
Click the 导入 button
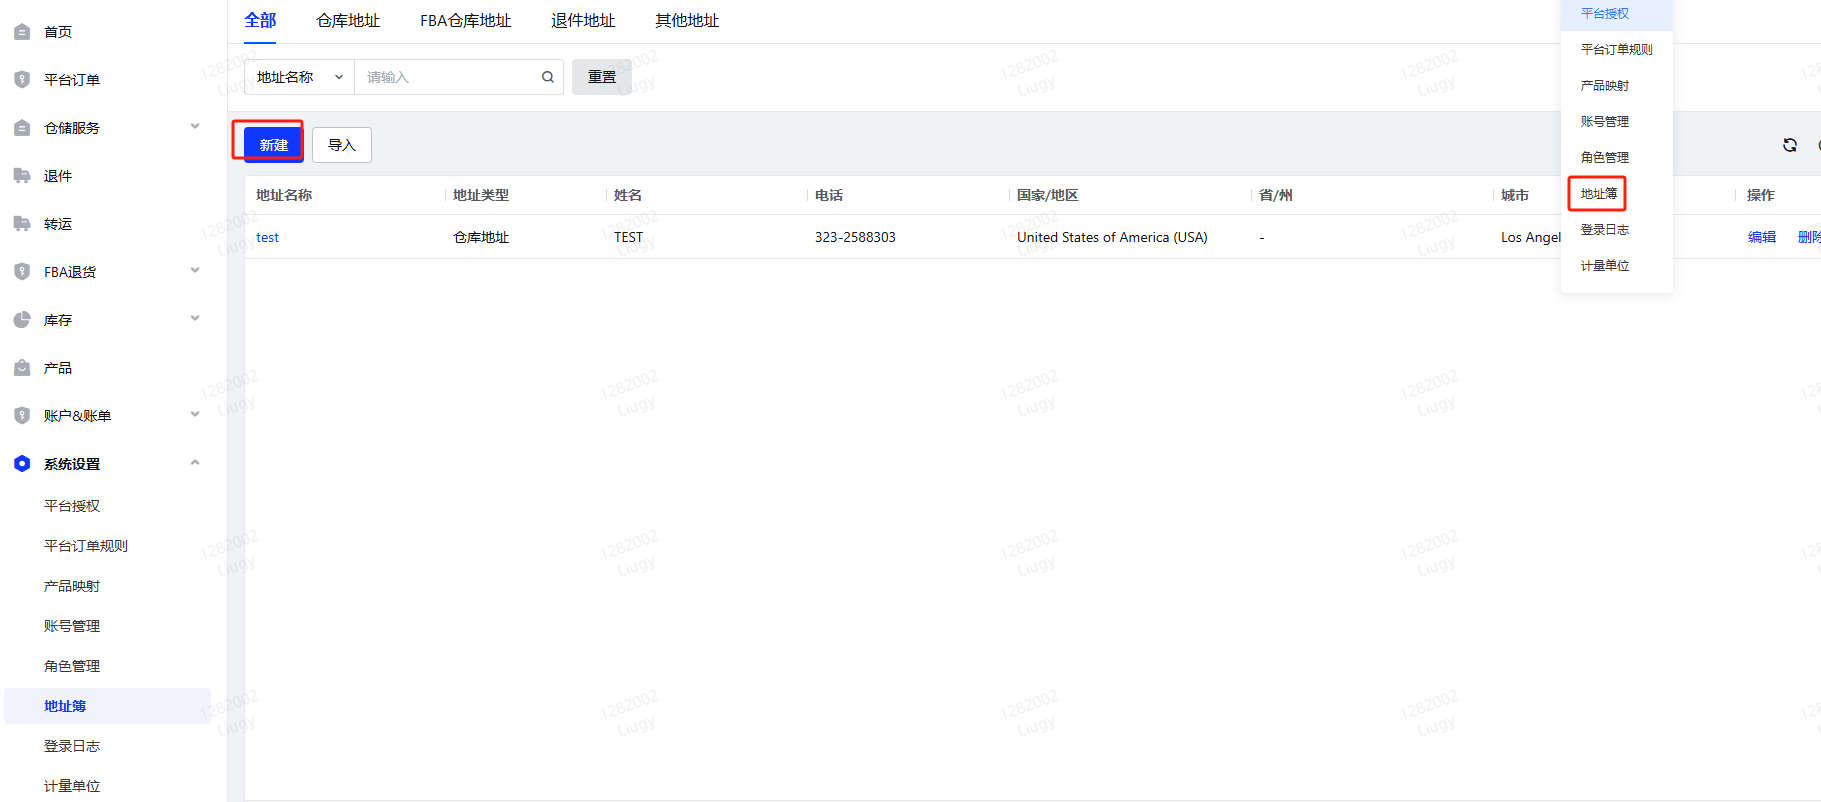click(342, 145)
